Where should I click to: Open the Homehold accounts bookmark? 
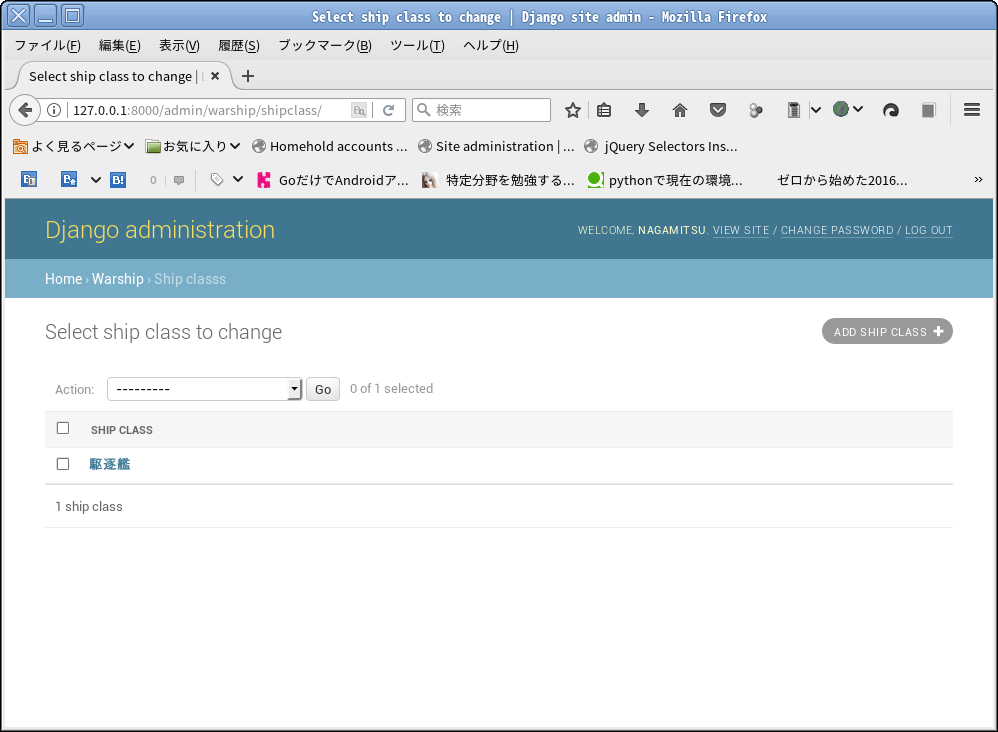point(330,146)
